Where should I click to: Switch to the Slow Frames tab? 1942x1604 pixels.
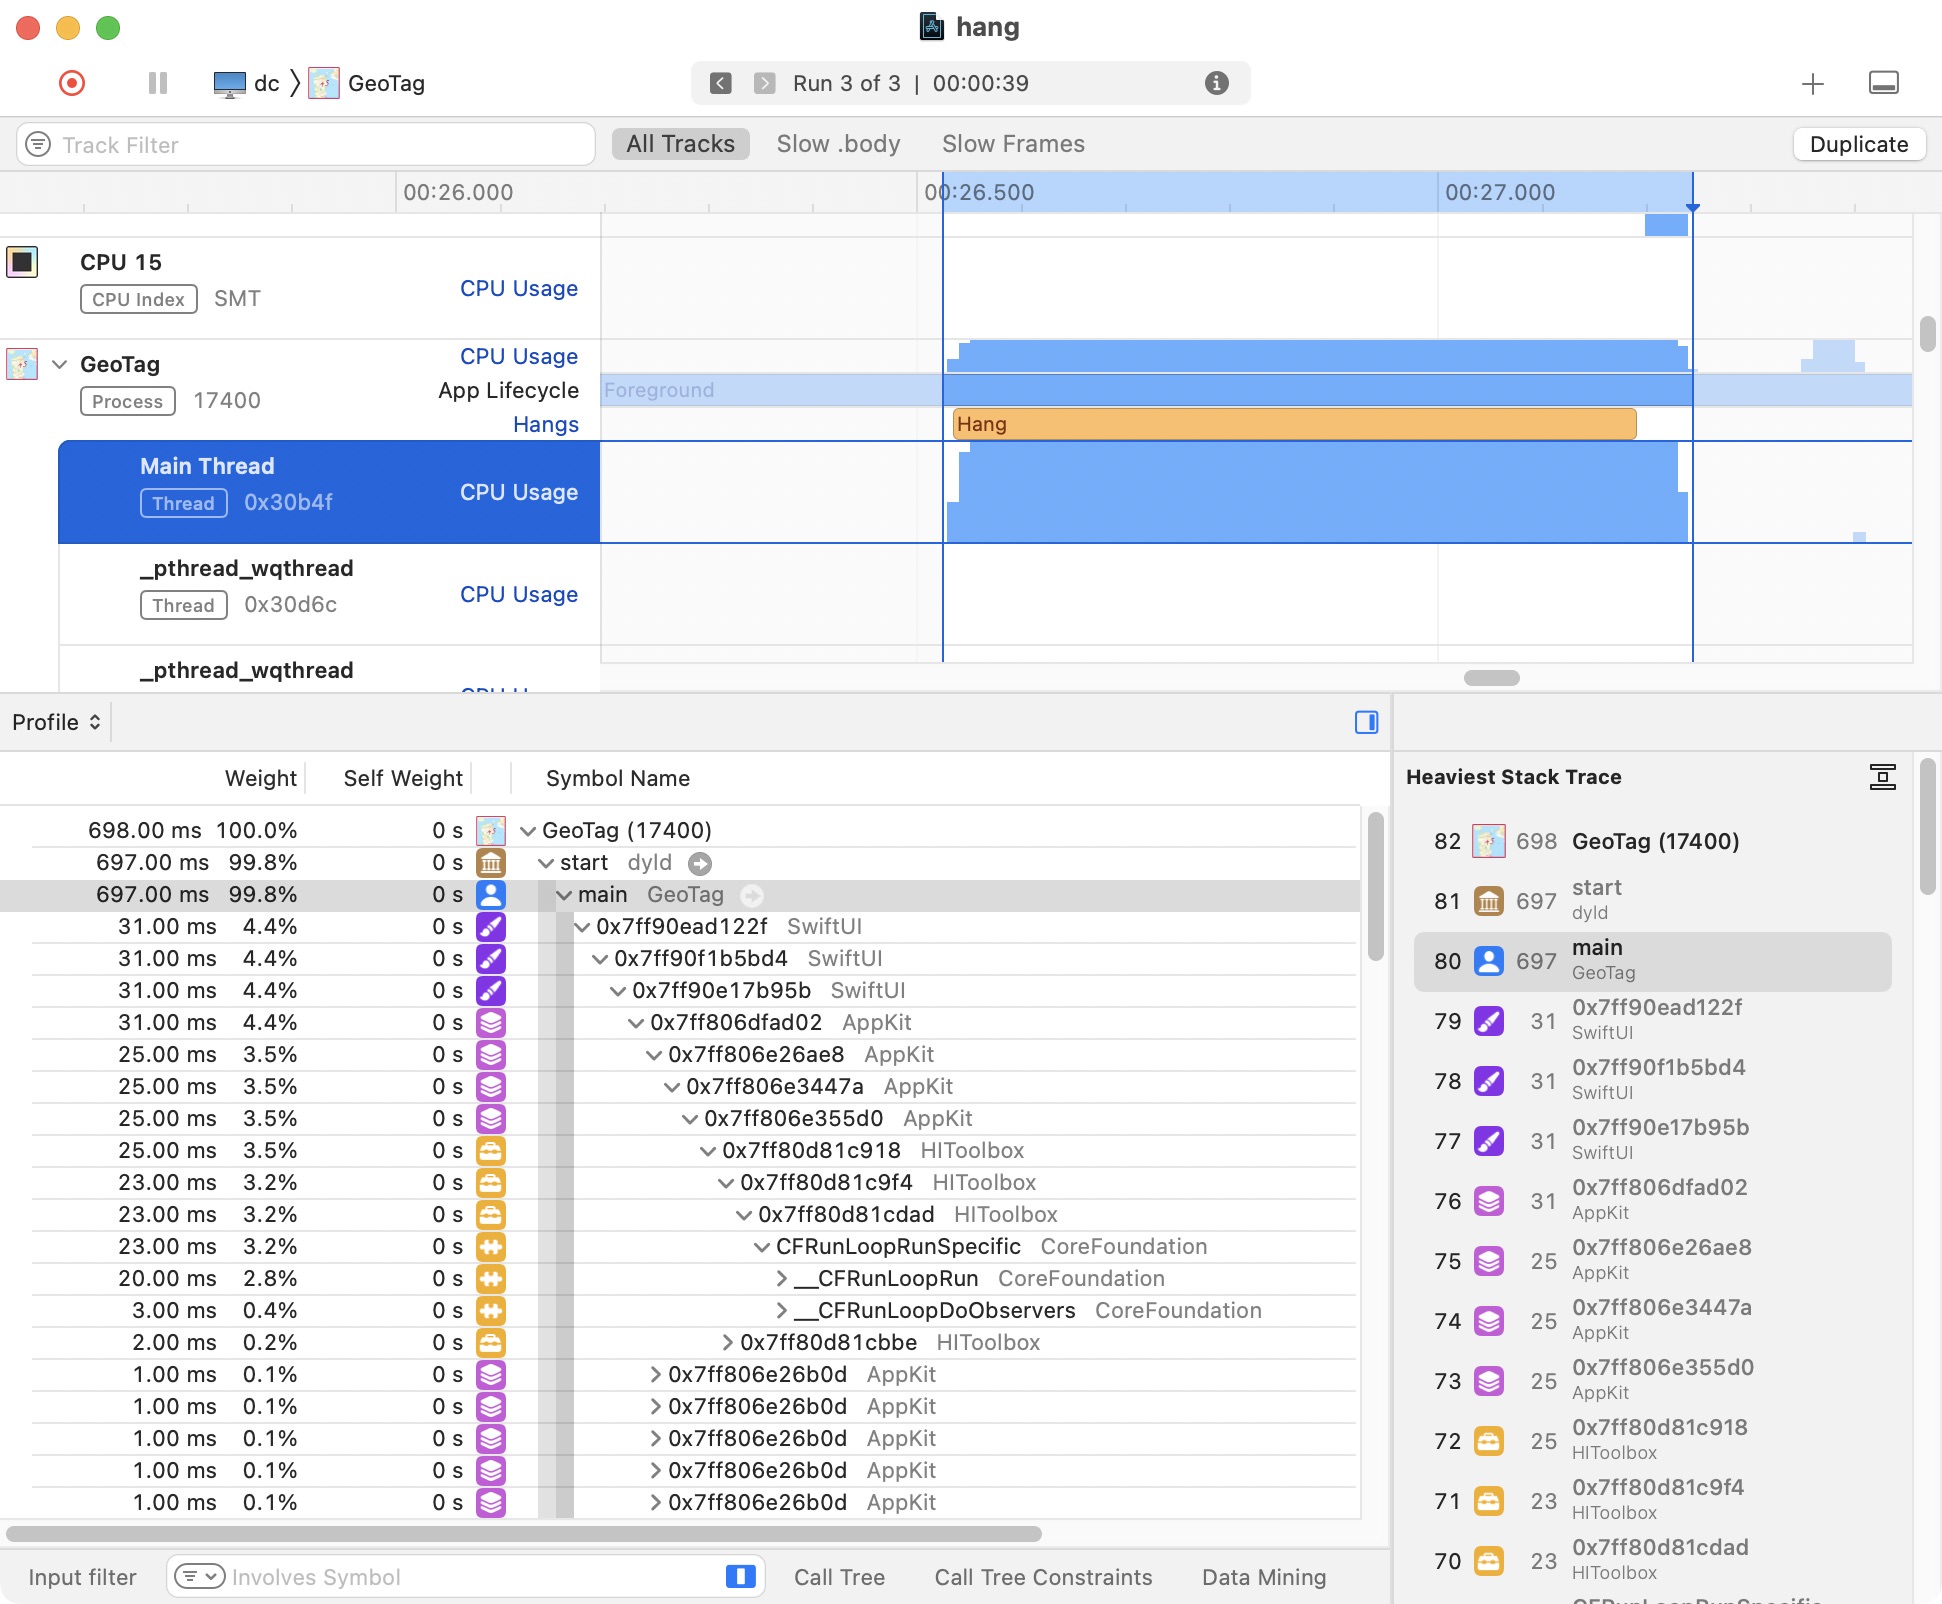pos(1012,144)
